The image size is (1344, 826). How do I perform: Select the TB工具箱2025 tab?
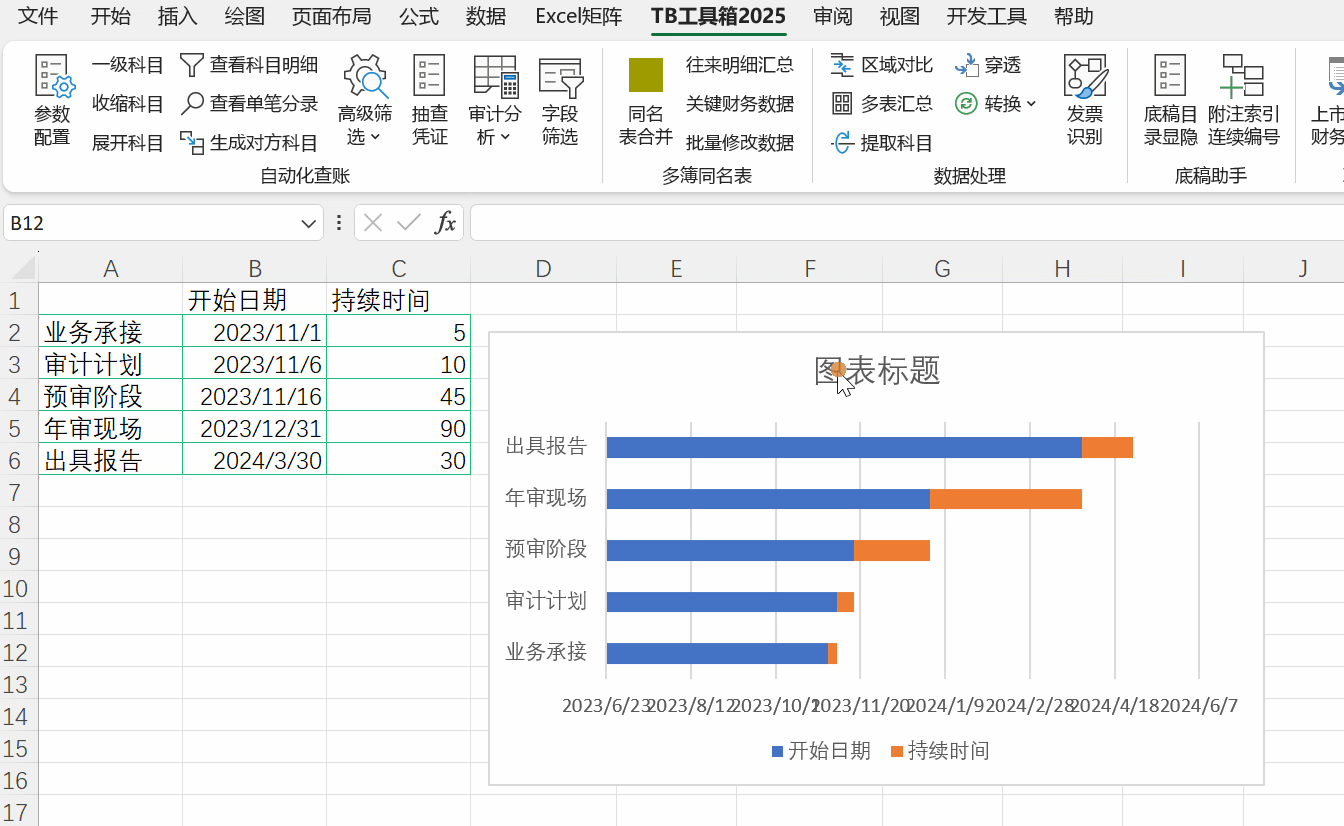point(718,16)
